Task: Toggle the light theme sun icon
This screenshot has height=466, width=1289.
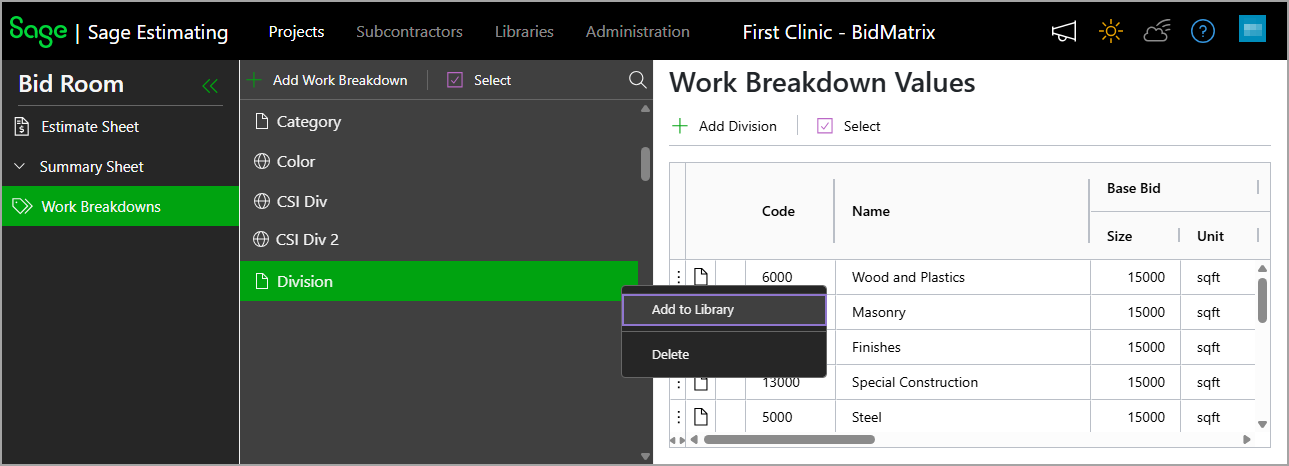Action: 1110,32
